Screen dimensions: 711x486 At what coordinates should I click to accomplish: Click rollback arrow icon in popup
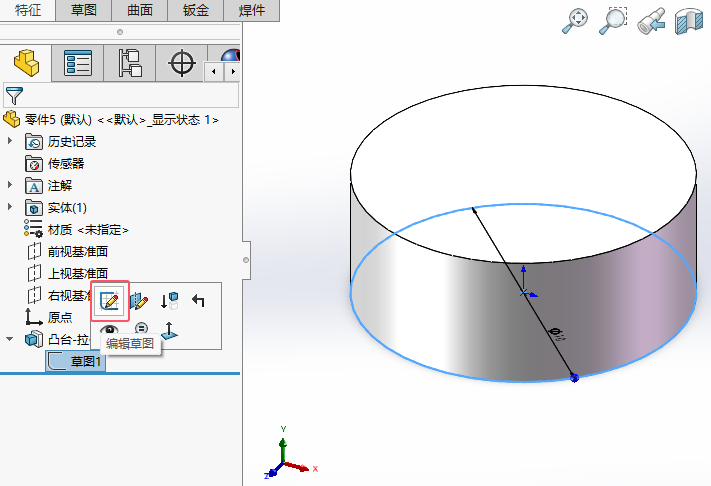point(198,300)
